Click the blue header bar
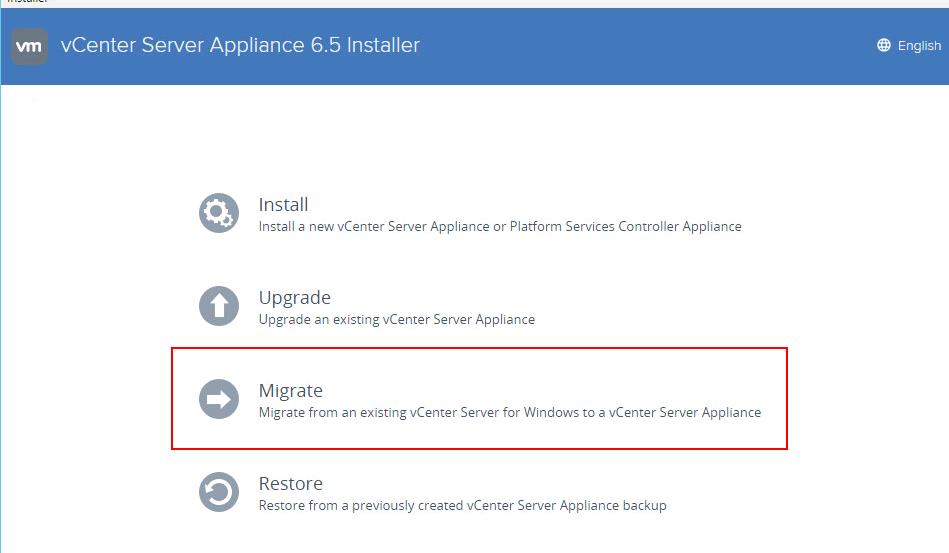 pos(605,46)
